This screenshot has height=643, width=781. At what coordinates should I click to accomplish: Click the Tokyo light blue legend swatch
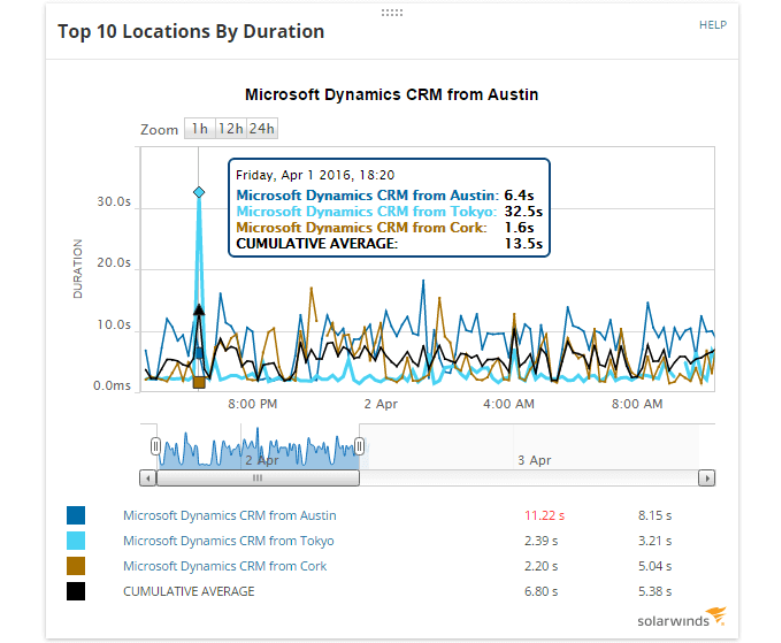point(76,541)
